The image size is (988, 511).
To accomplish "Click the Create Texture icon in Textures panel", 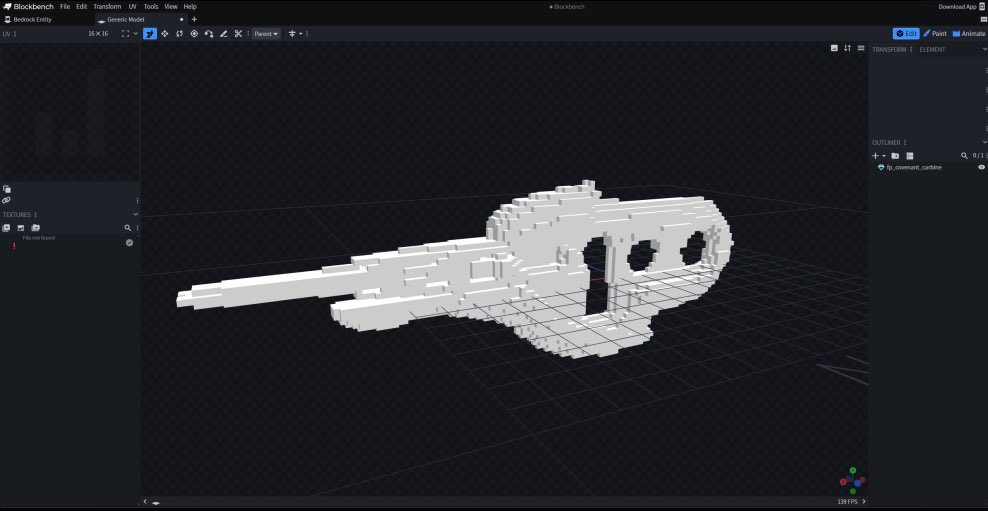I will pyautogui.click(x=21, y=228).
